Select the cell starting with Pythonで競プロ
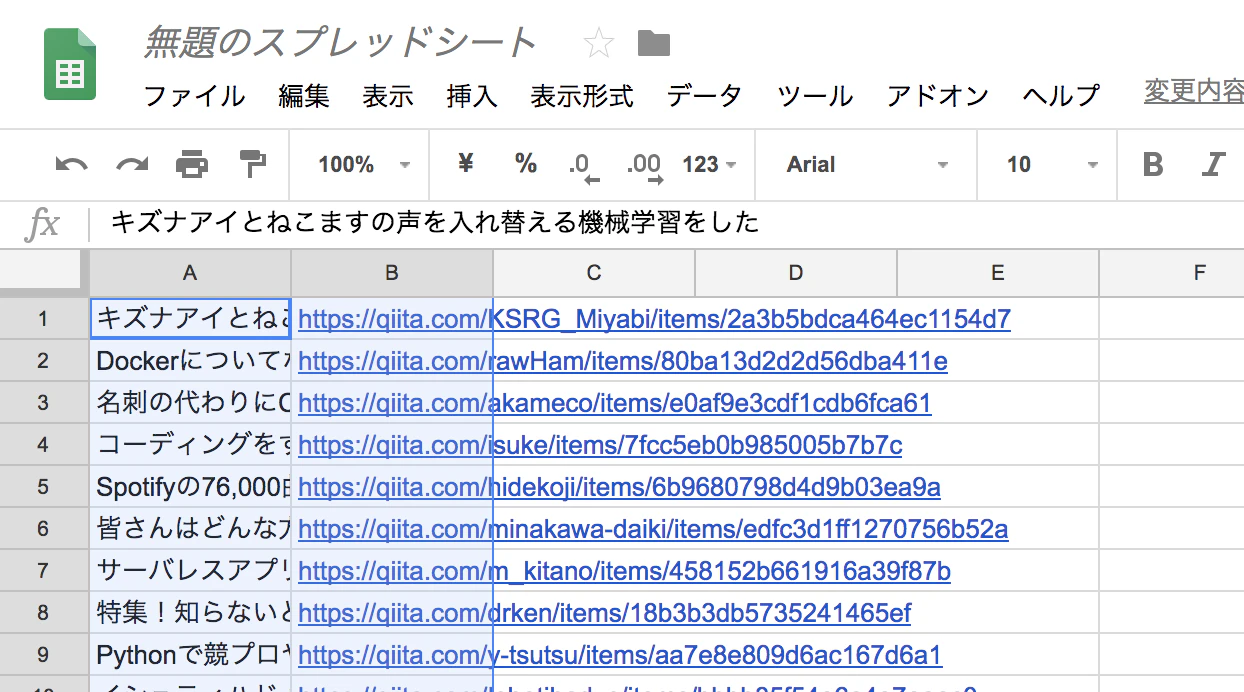1244x692 pixels. 191,655
